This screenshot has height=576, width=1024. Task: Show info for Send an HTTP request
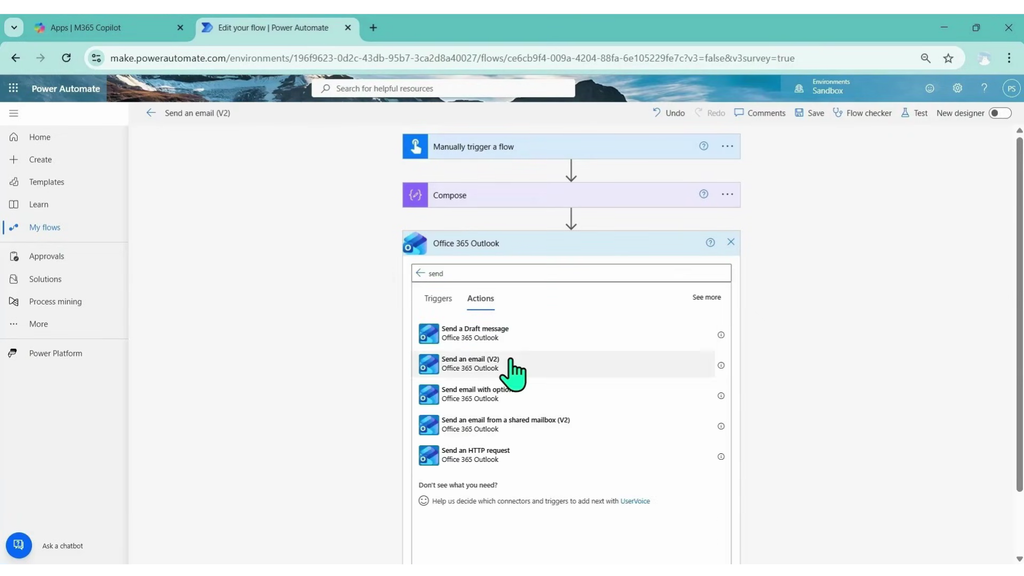tap(721, 457)
